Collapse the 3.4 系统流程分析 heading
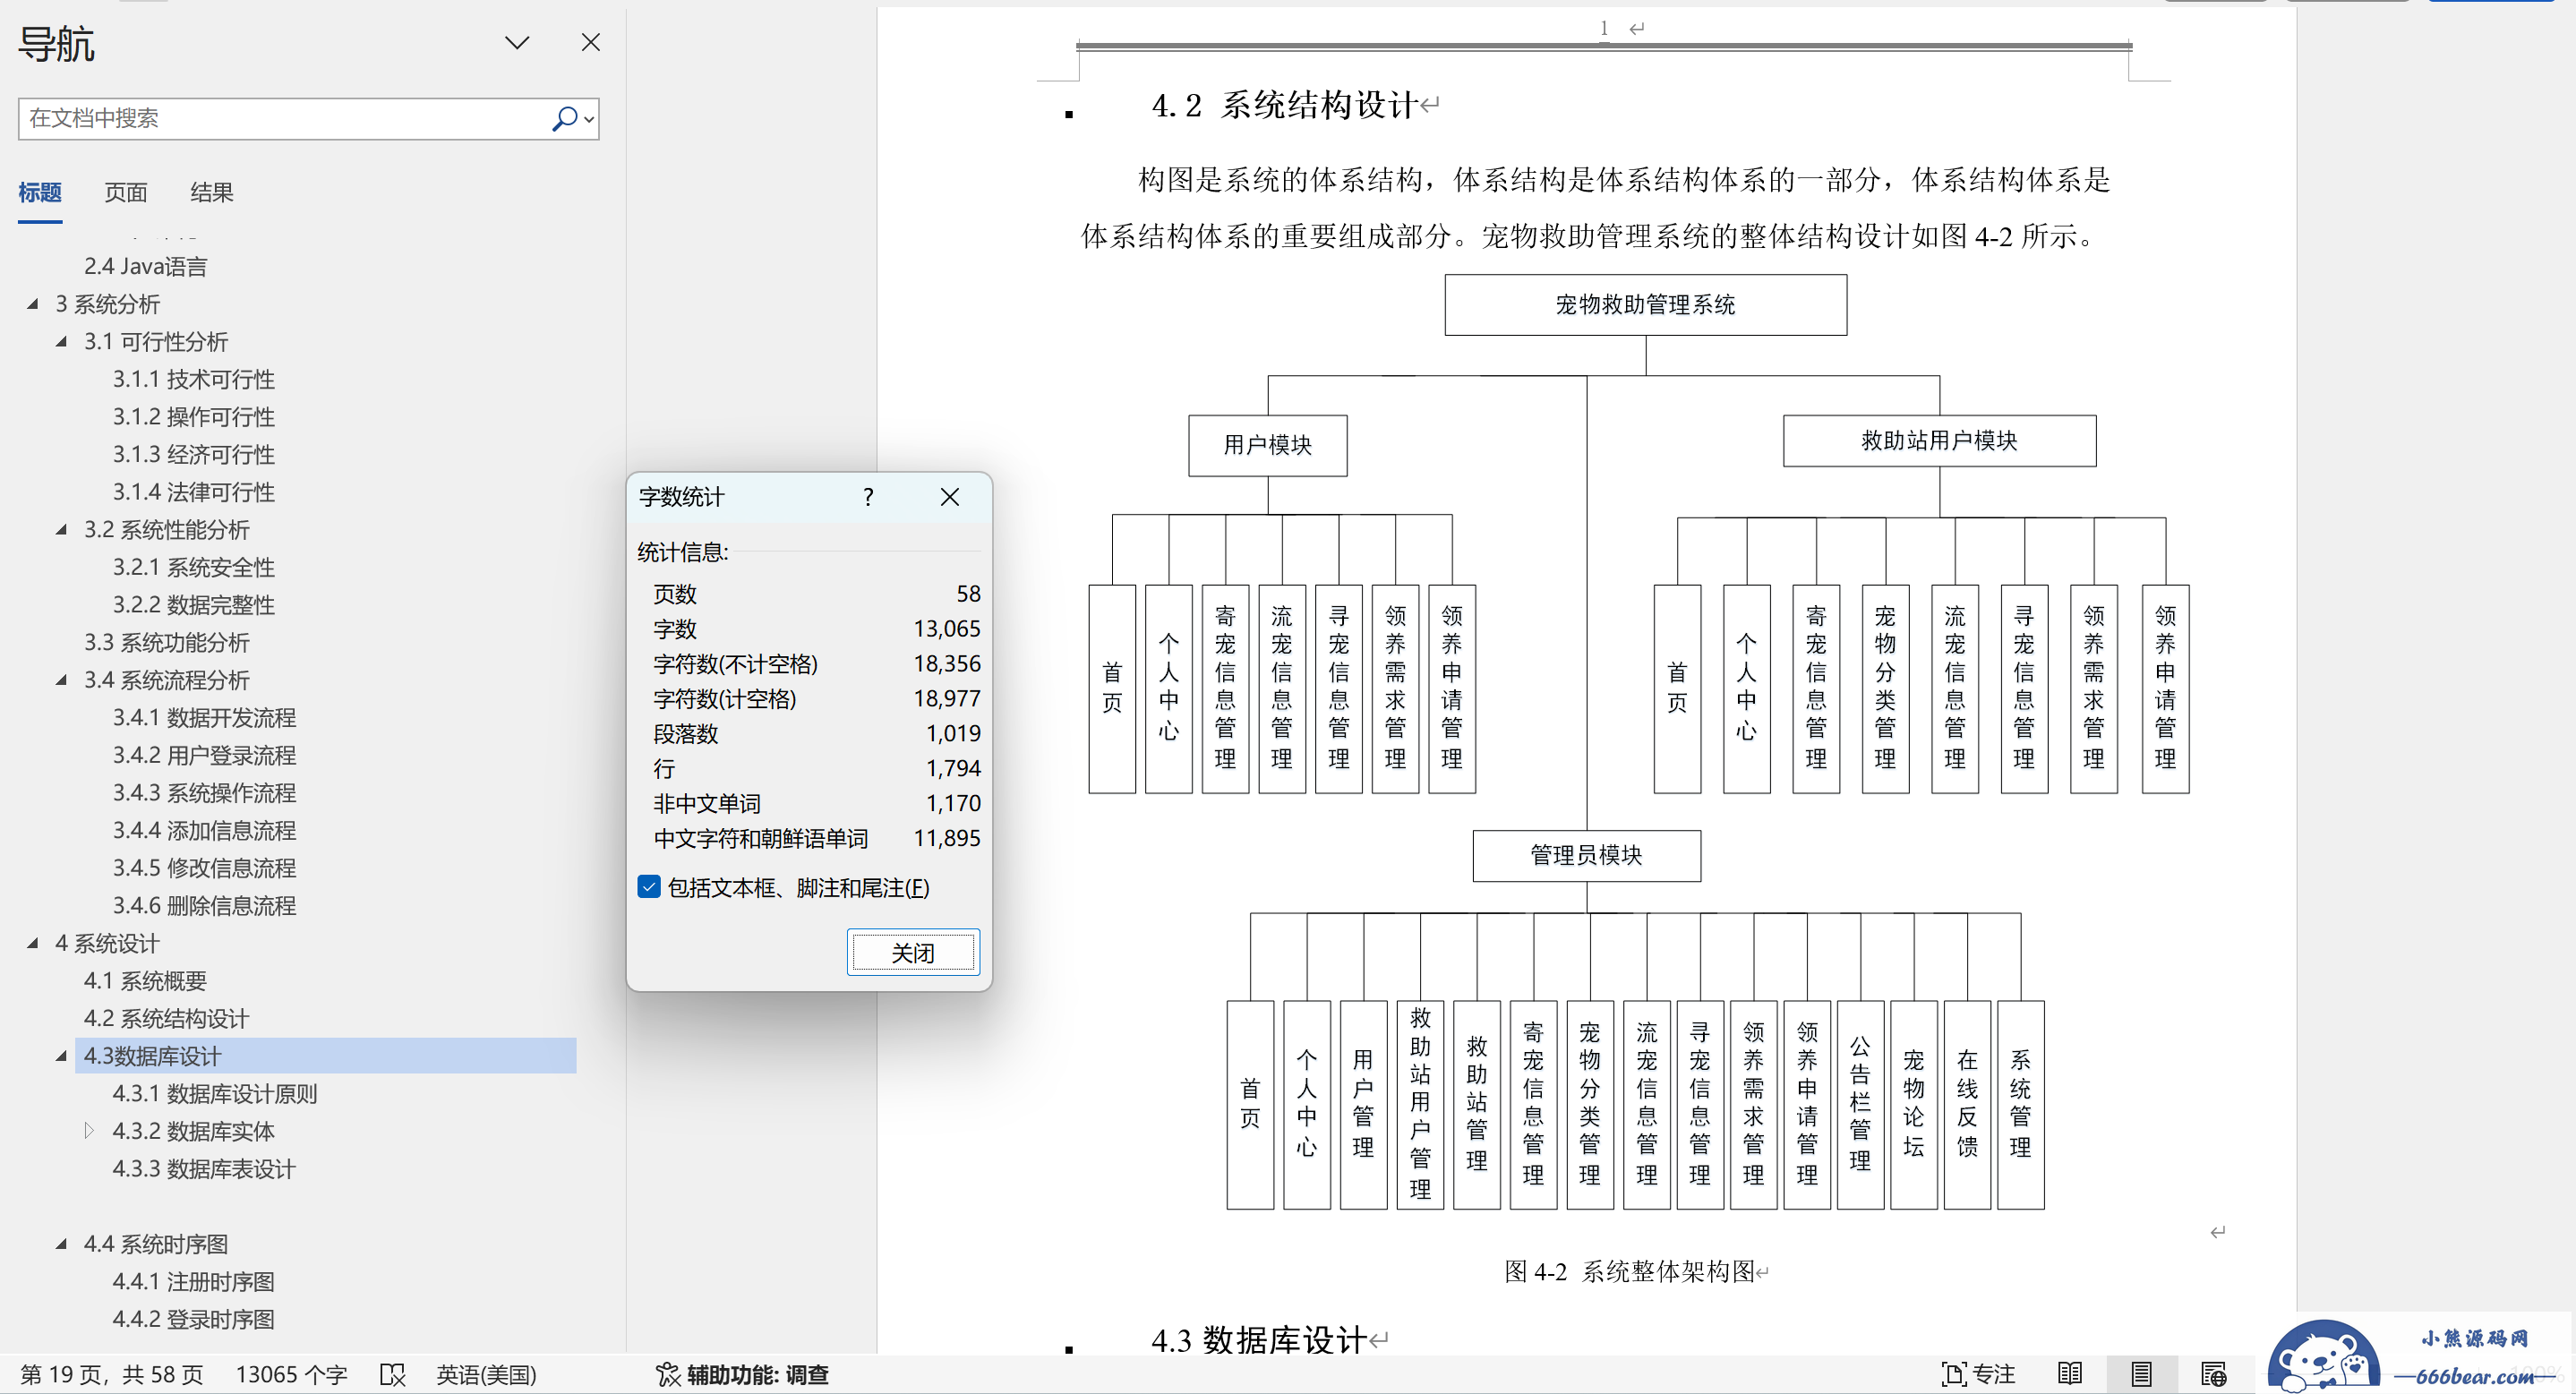Image resolution: width=2576 pixels, height=1394 pixels. click(x=61, y=680)
